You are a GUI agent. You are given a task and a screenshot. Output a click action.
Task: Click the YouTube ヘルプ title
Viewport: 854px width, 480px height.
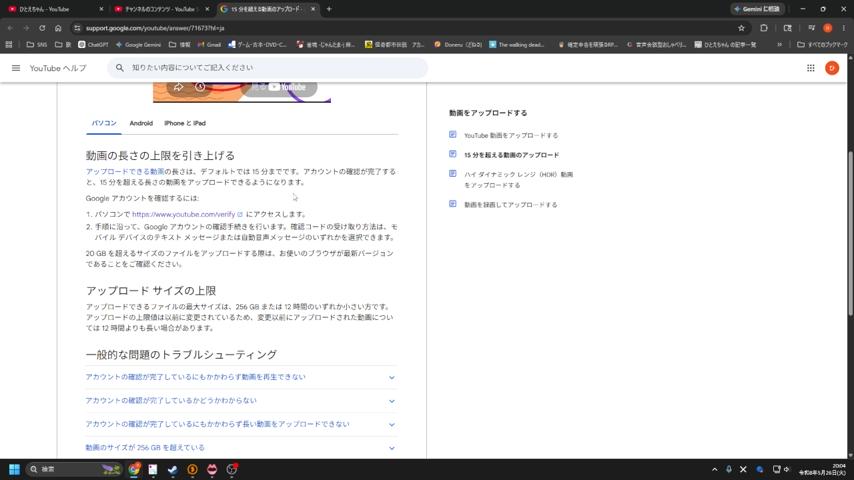point(58,68)
